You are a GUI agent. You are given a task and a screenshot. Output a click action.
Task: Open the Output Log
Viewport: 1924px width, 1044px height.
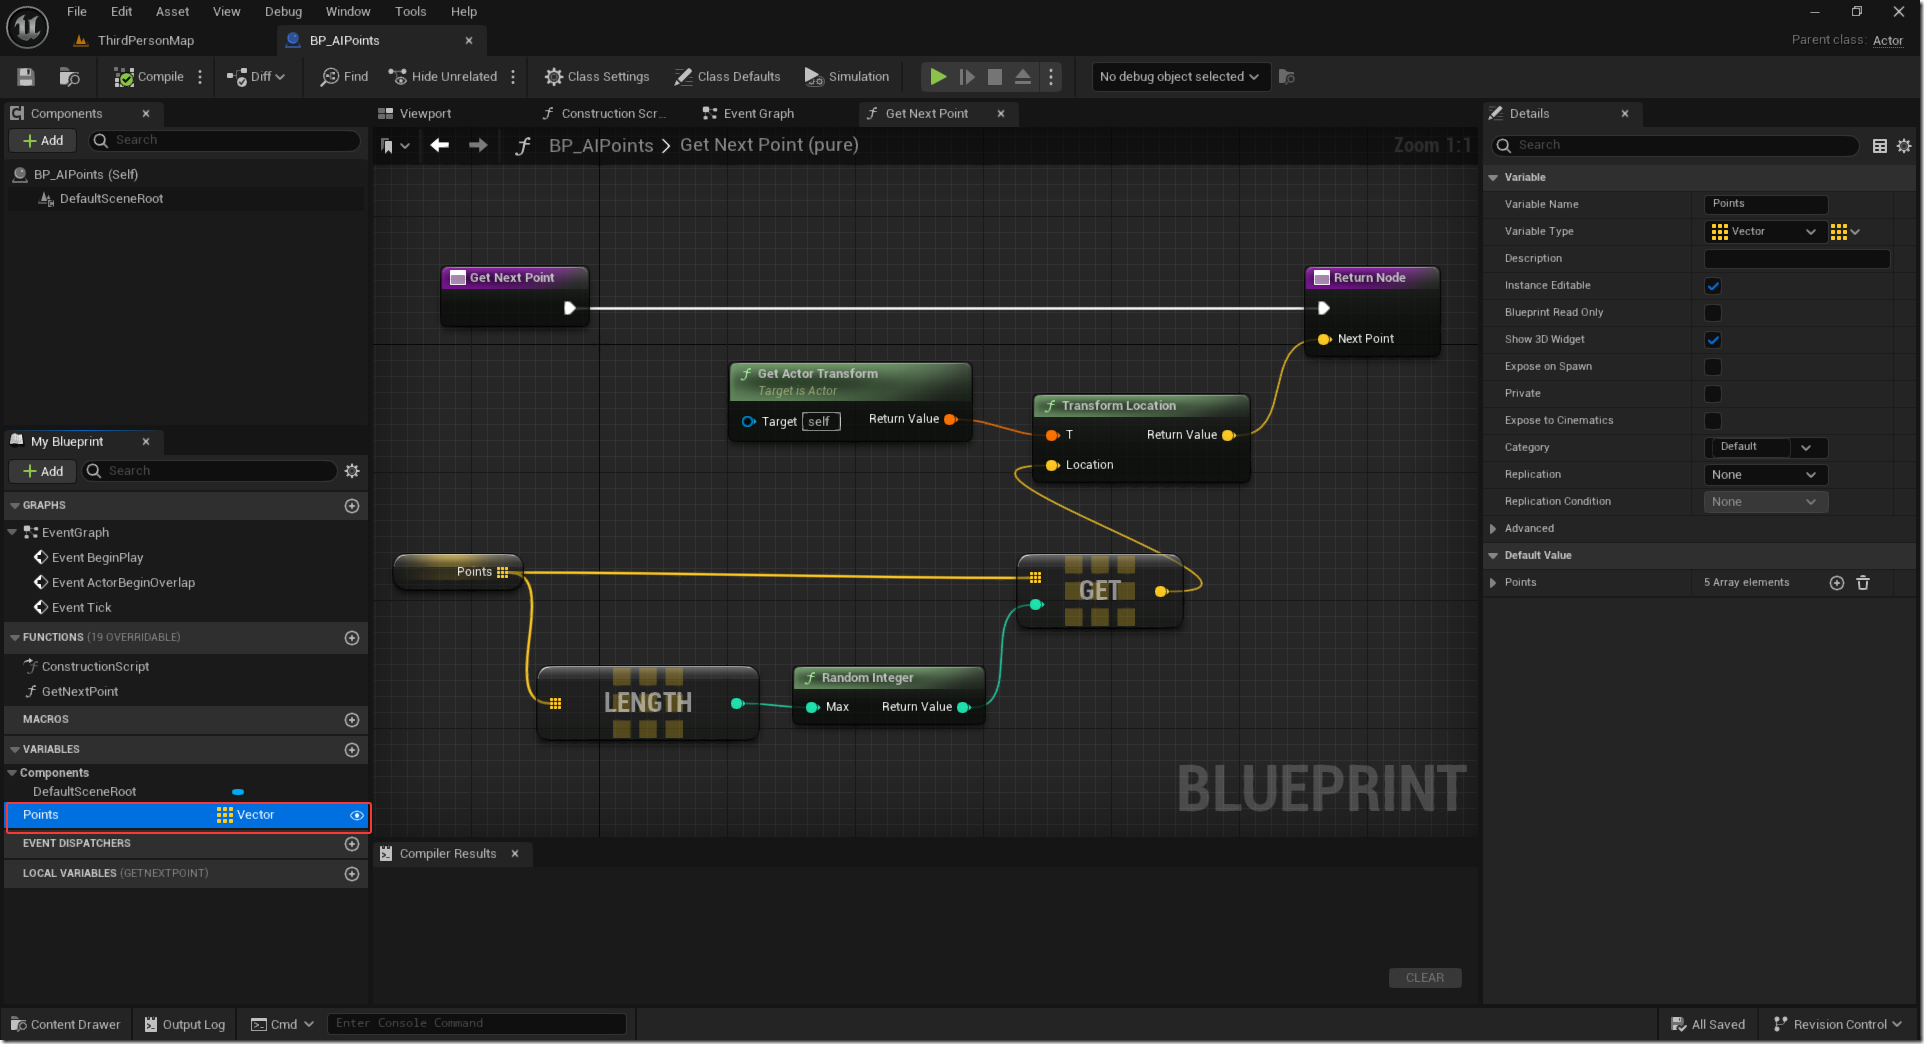pyautogui.click(x=185, y=1025)
